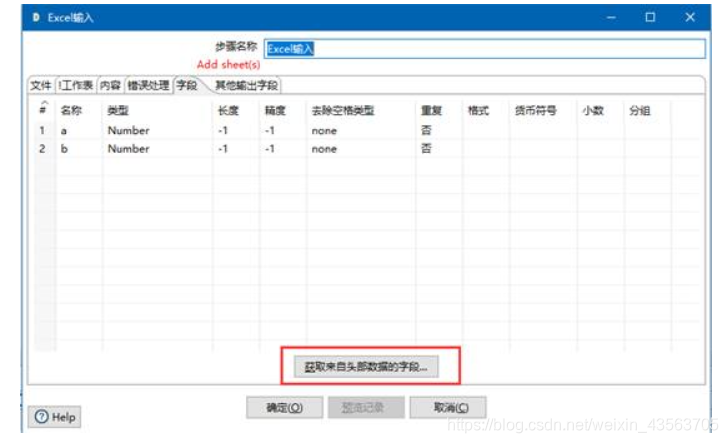Click the app icon in the title bar
Viewport: 728px width, 443px height.
36,18
